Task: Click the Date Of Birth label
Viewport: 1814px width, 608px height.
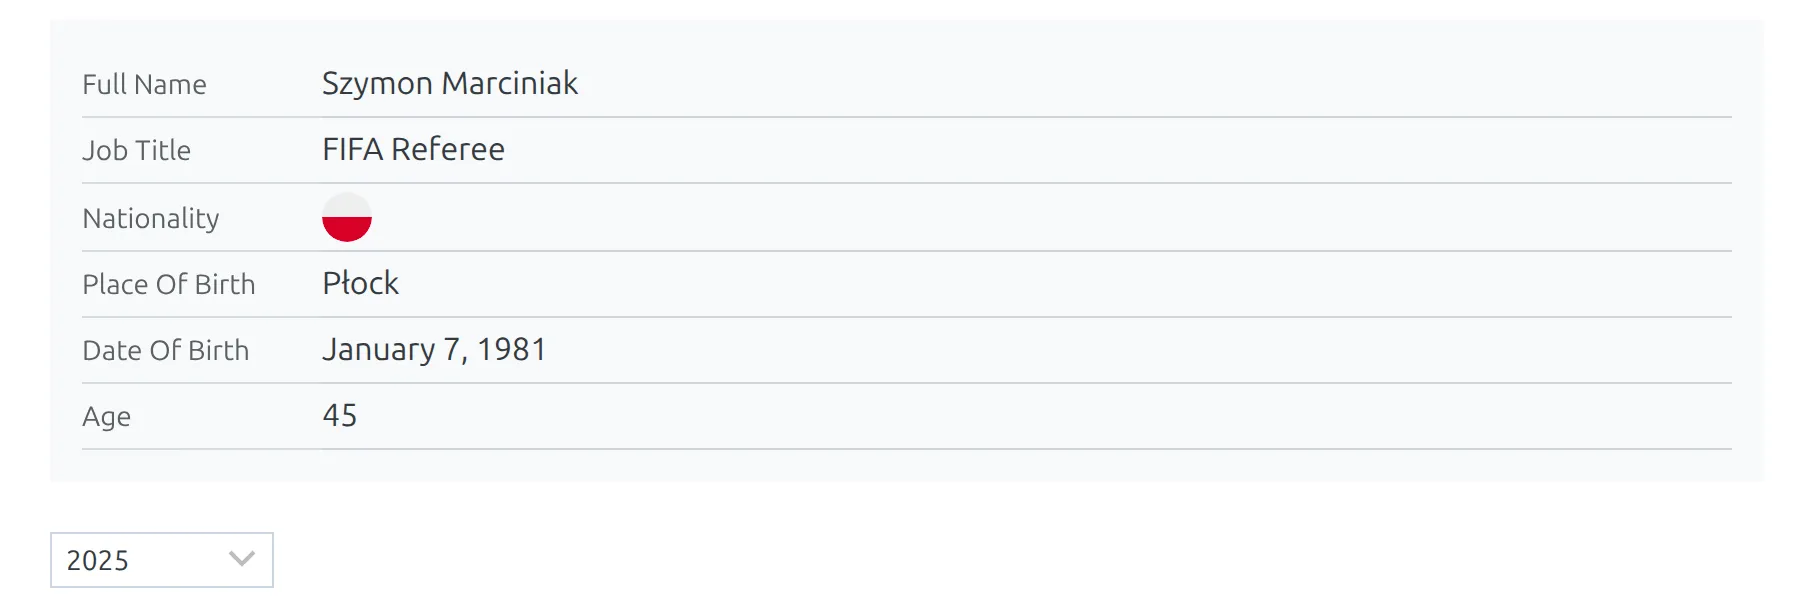Action: pos(166,350)
